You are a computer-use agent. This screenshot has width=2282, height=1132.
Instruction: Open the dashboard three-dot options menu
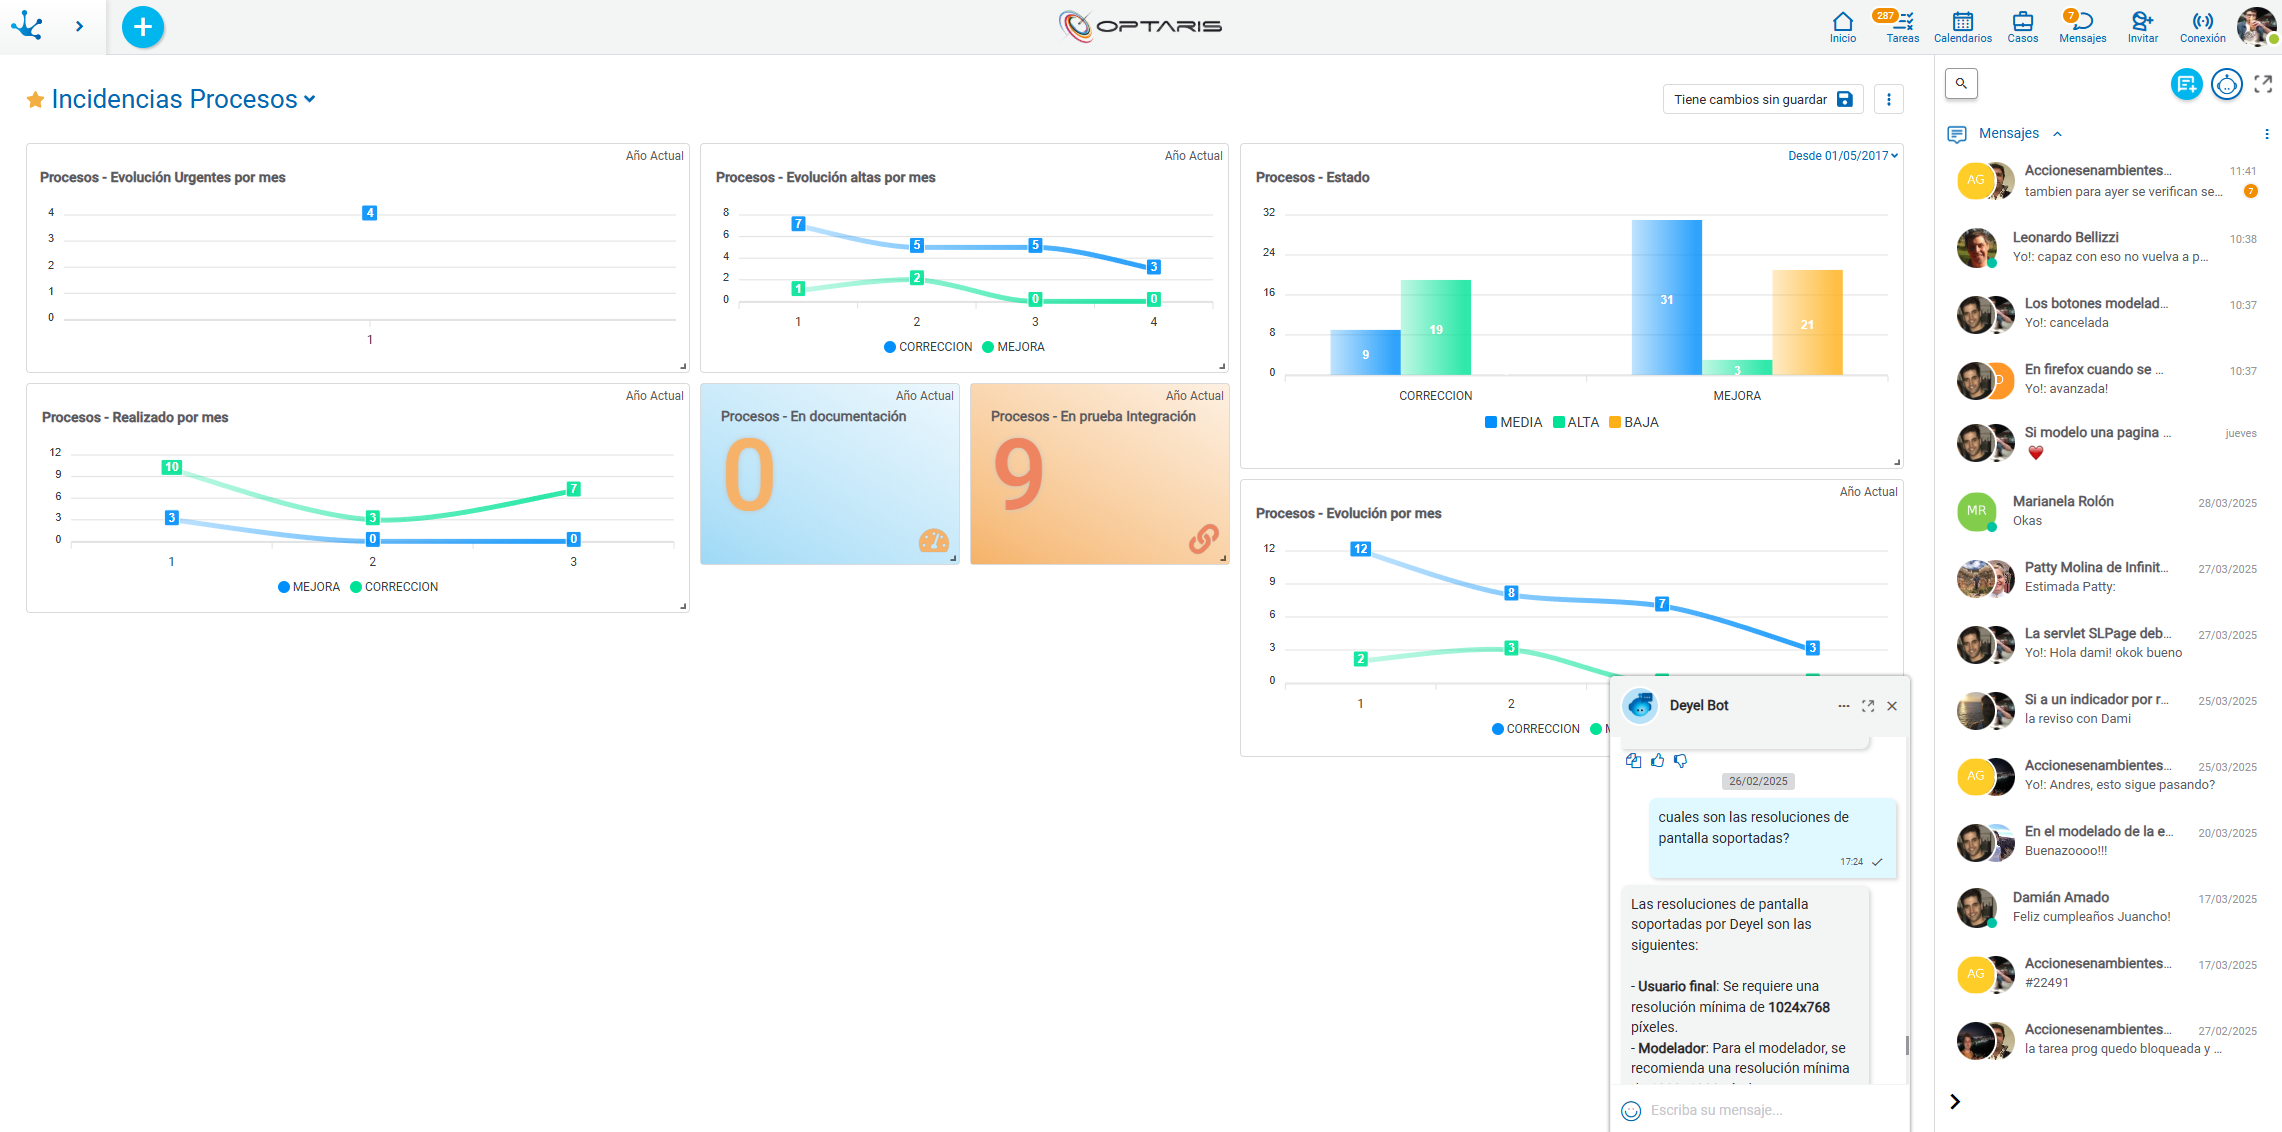[x=1888, y=100]
